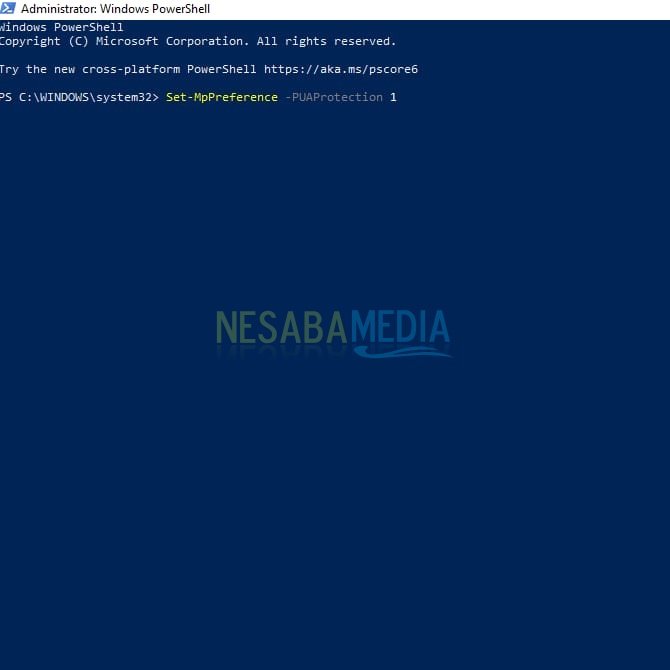Click the 'PS C:\WINDOWS\system32>' prompt
The image size is (670, 670).
79,97
